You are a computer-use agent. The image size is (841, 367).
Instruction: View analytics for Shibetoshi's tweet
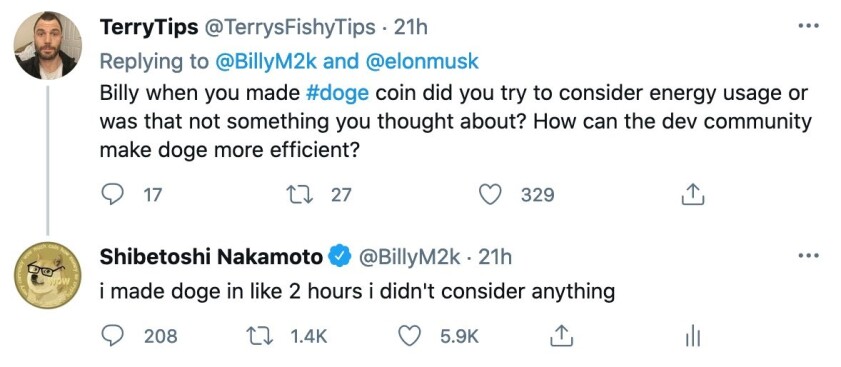pyautogui.click(x=692, y=337)
